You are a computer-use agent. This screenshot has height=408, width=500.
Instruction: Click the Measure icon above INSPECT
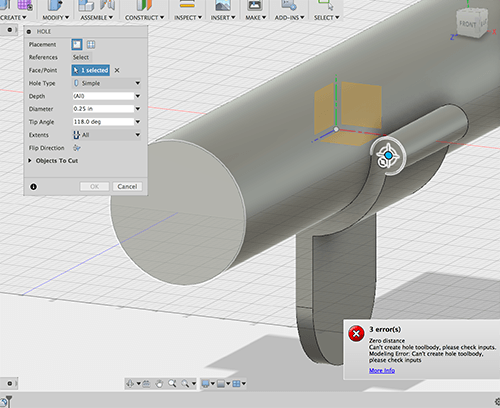coord(187,5)
